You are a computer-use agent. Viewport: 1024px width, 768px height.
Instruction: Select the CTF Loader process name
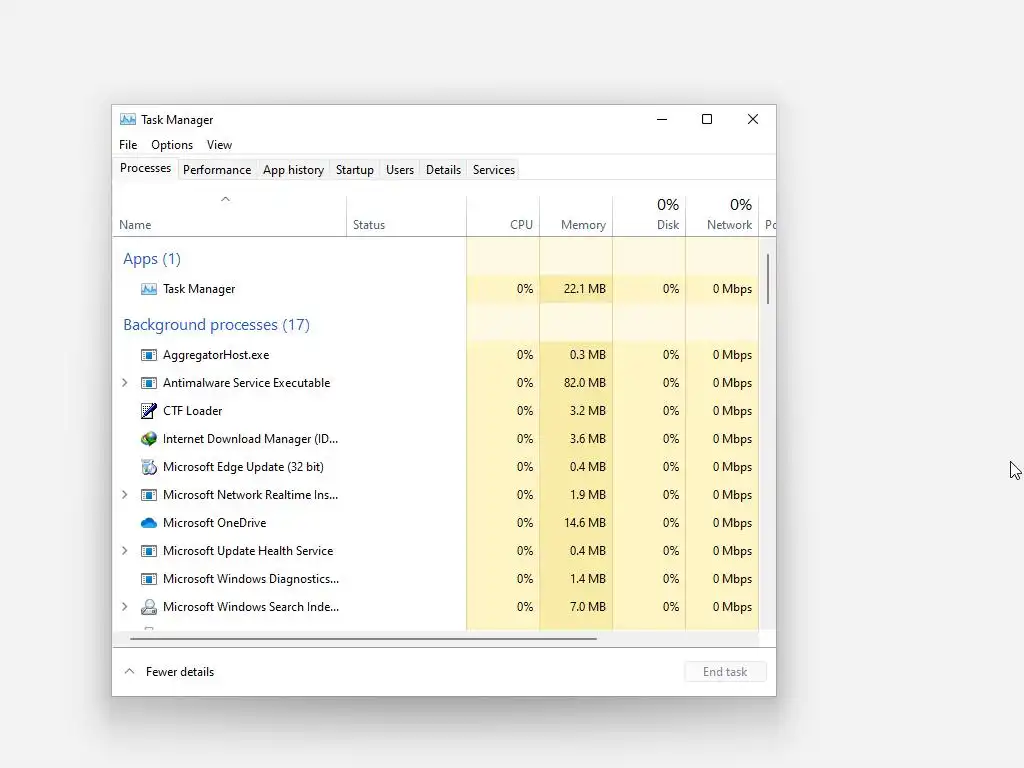(193, 411)
